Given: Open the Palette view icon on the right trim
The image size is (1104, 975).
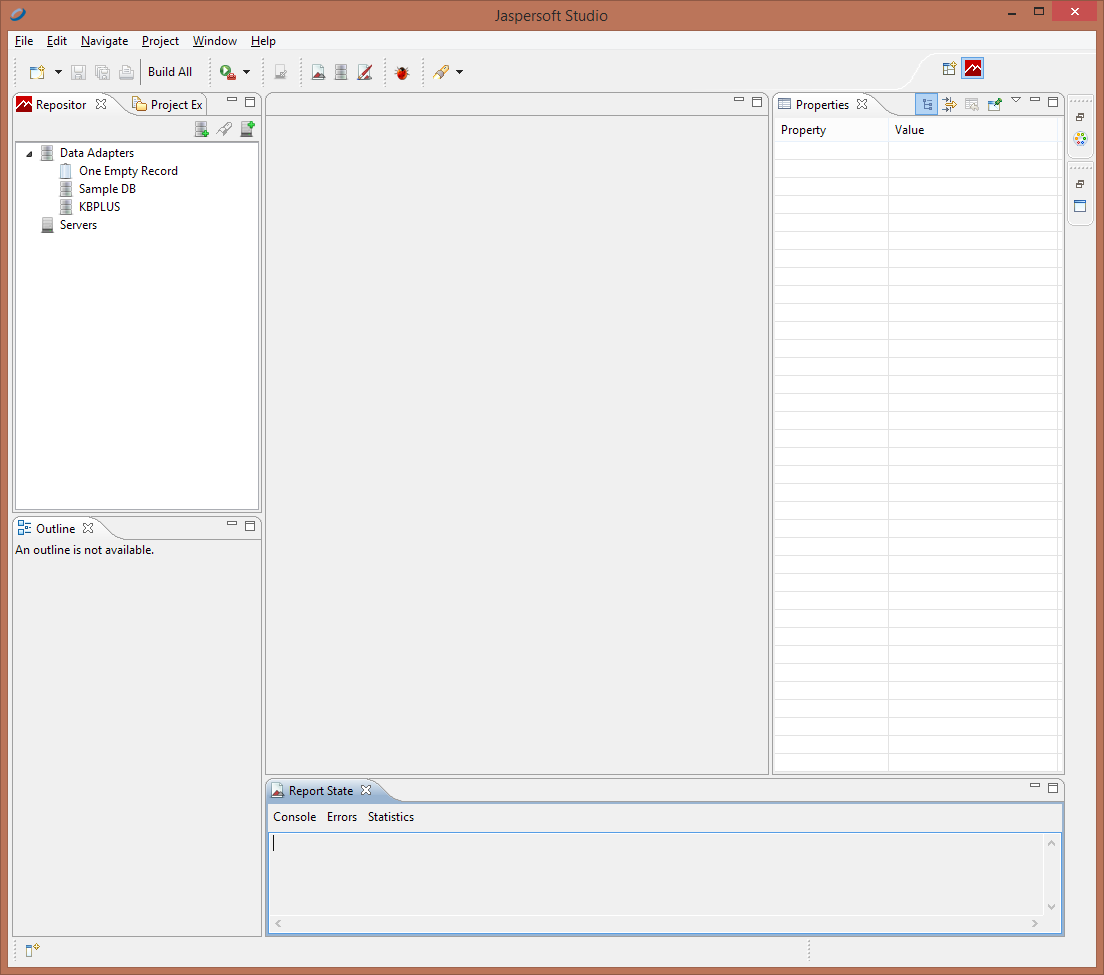Looking at the screenshot, I should 1081,139.
